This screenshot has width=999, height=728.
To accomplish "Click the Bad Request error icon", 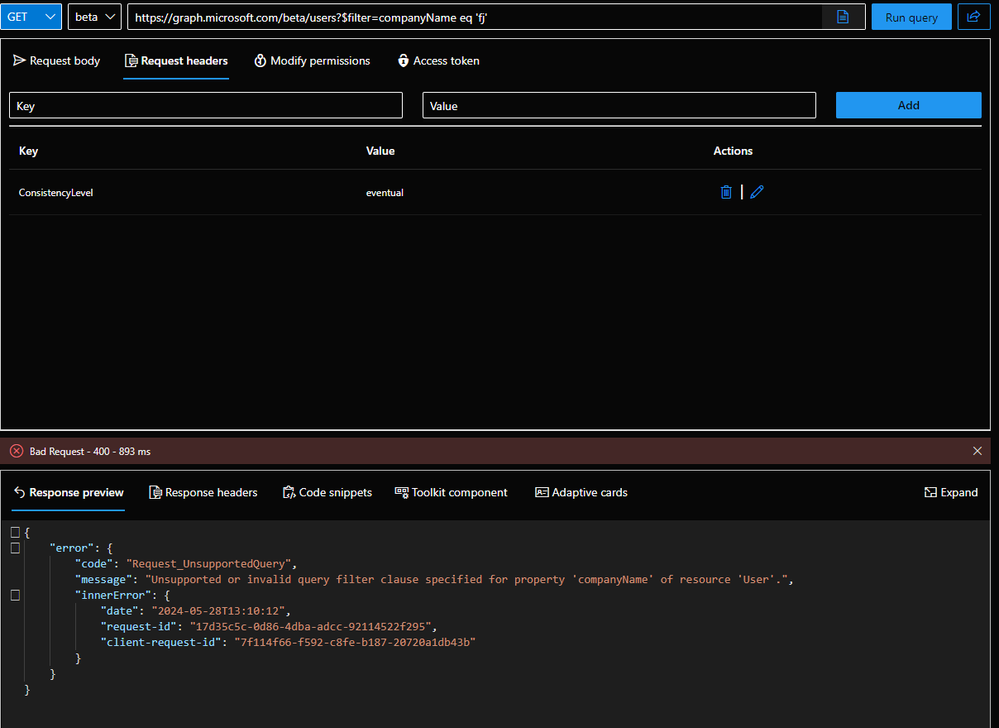I will tap(17, 451).
